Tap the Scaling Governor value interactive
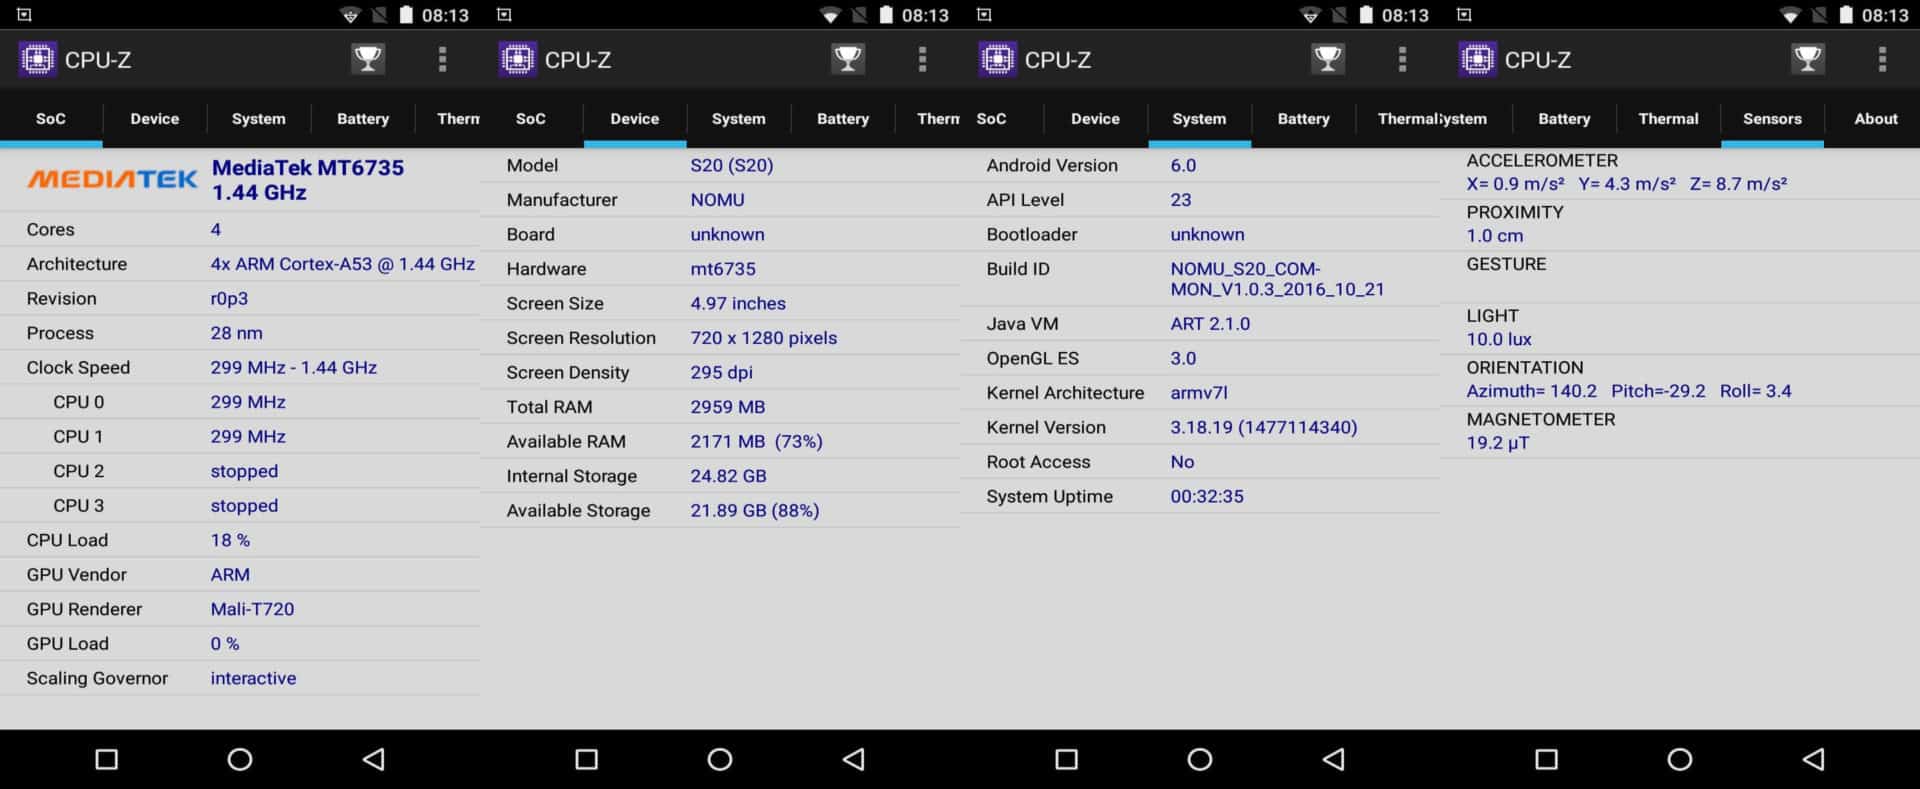Image resolution: width=1920 pixels, height=789 pixels. pyautogui.click(x=253, y=678)
